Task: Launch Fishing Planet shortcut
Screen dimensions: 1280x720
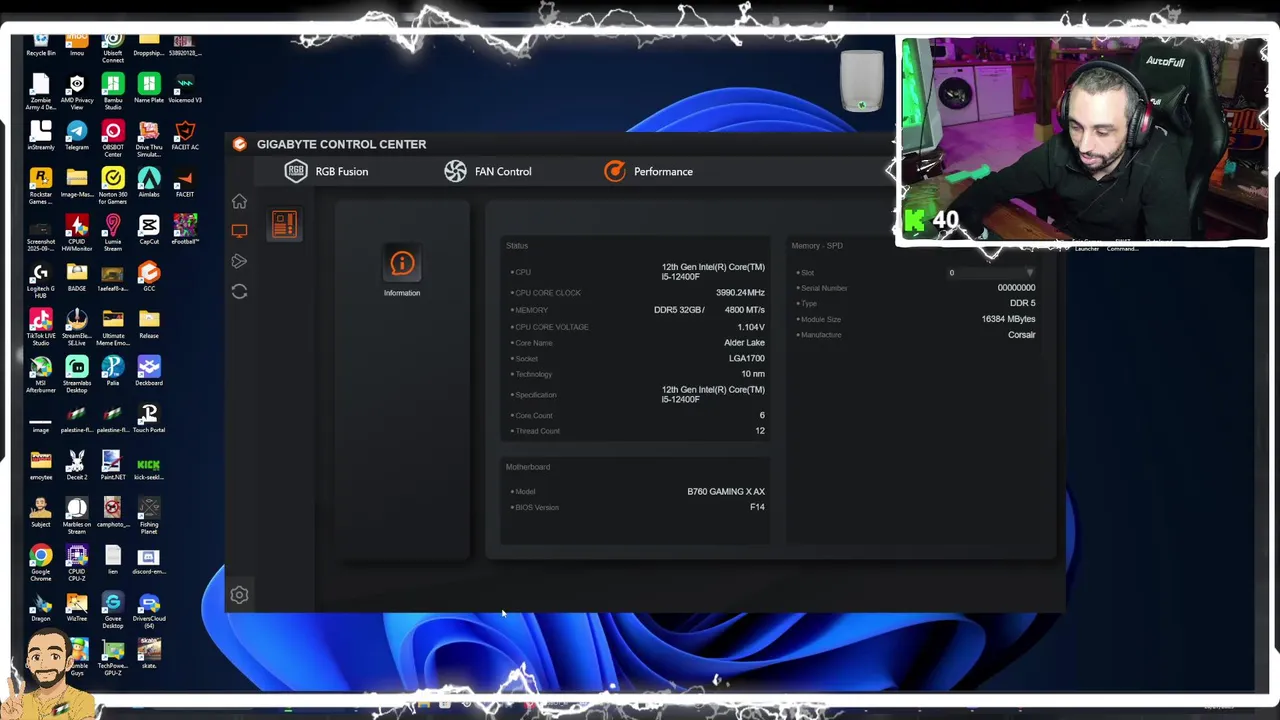Action: click(149, 515)
